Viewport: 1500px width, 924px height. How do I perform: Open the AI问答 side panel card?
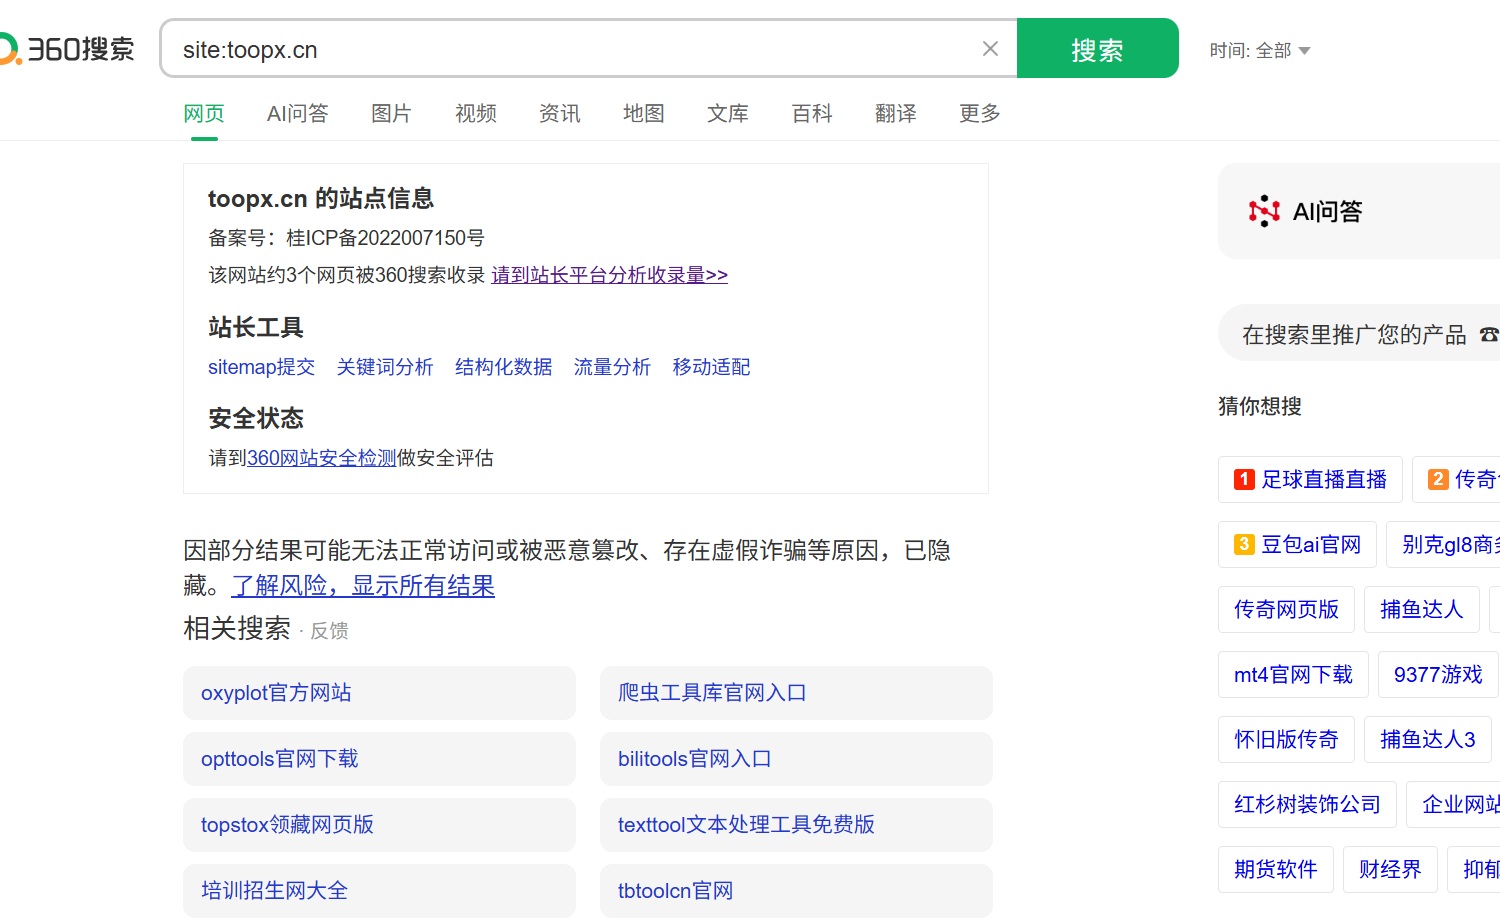[1359, 211]
